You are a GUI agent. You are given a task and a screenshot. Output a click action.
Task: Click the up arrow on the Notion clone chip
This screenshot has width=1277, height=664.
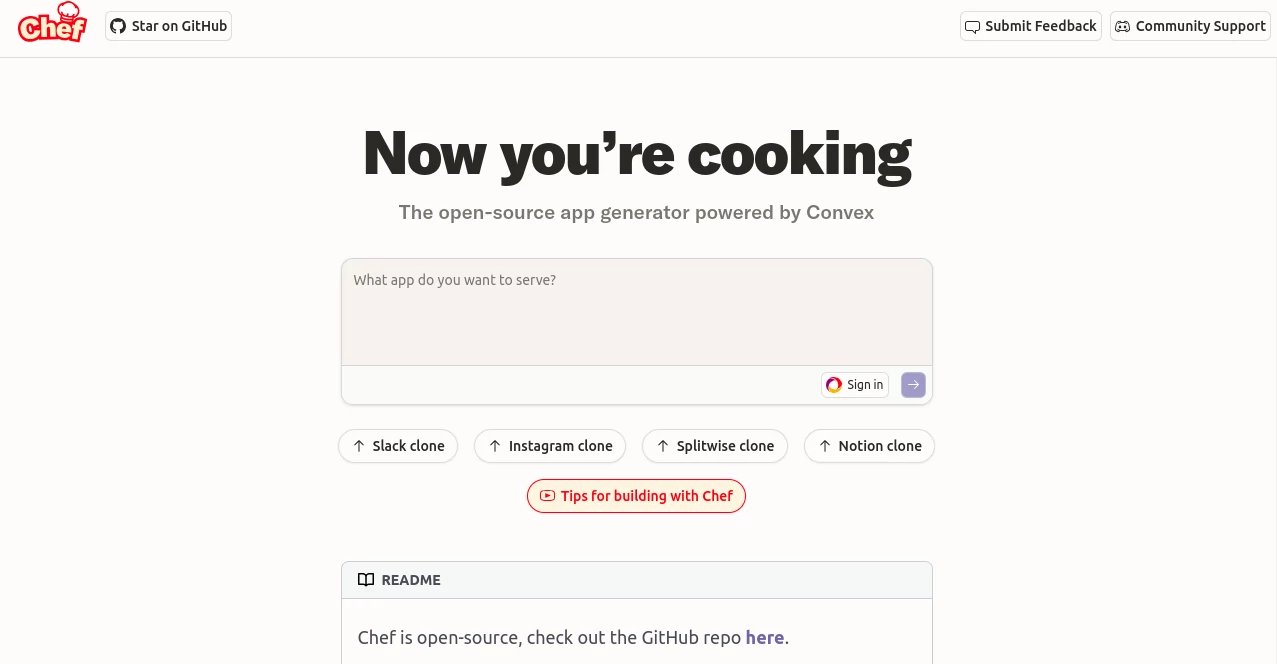pos(824,446)
